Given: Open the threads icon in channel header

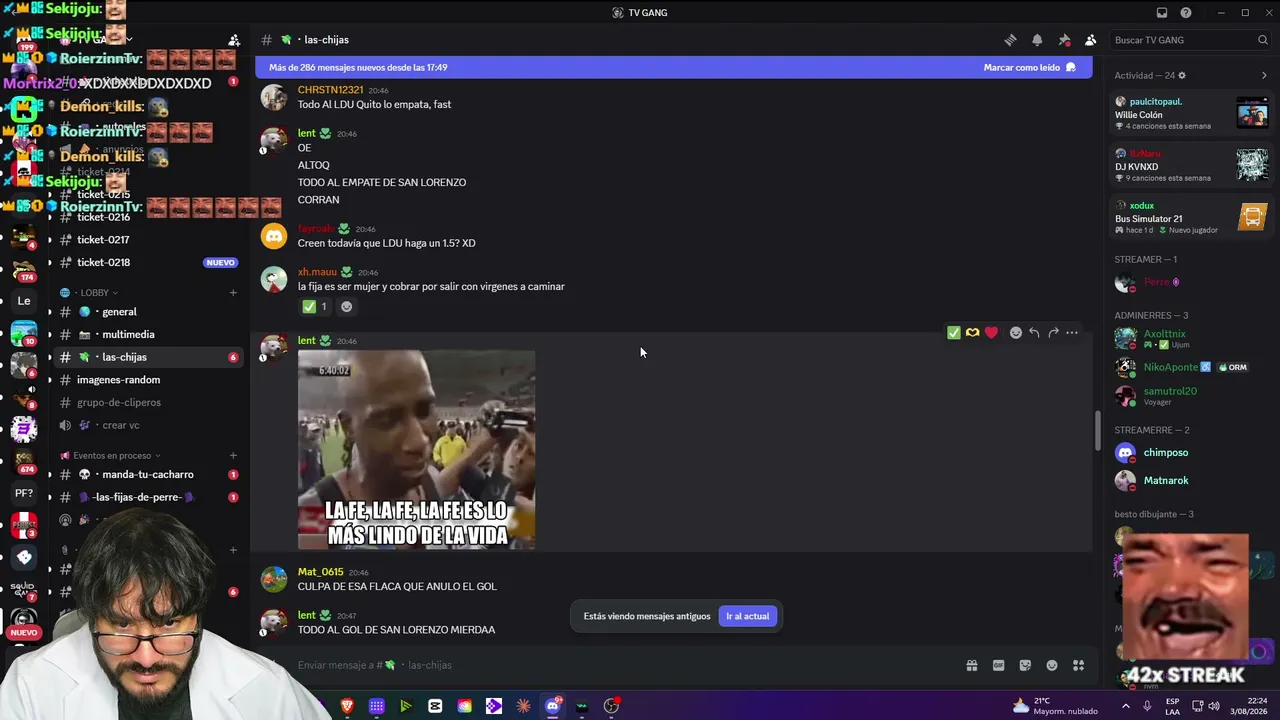Looking at the screenshot, I should (1010, 40).
